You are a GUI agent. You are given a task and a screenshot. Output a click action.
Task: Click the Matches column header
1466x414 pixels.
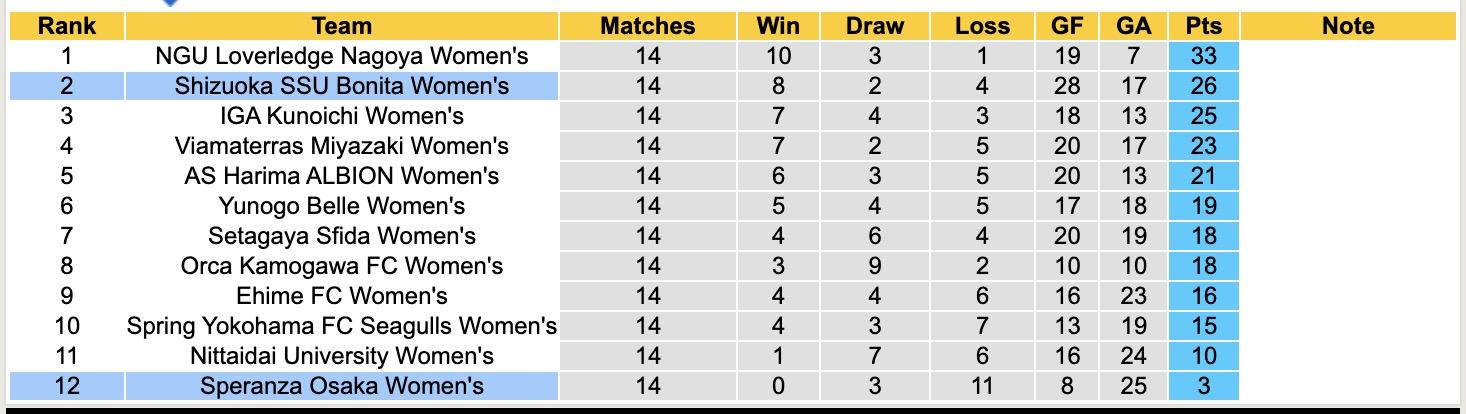click(647, 27)
